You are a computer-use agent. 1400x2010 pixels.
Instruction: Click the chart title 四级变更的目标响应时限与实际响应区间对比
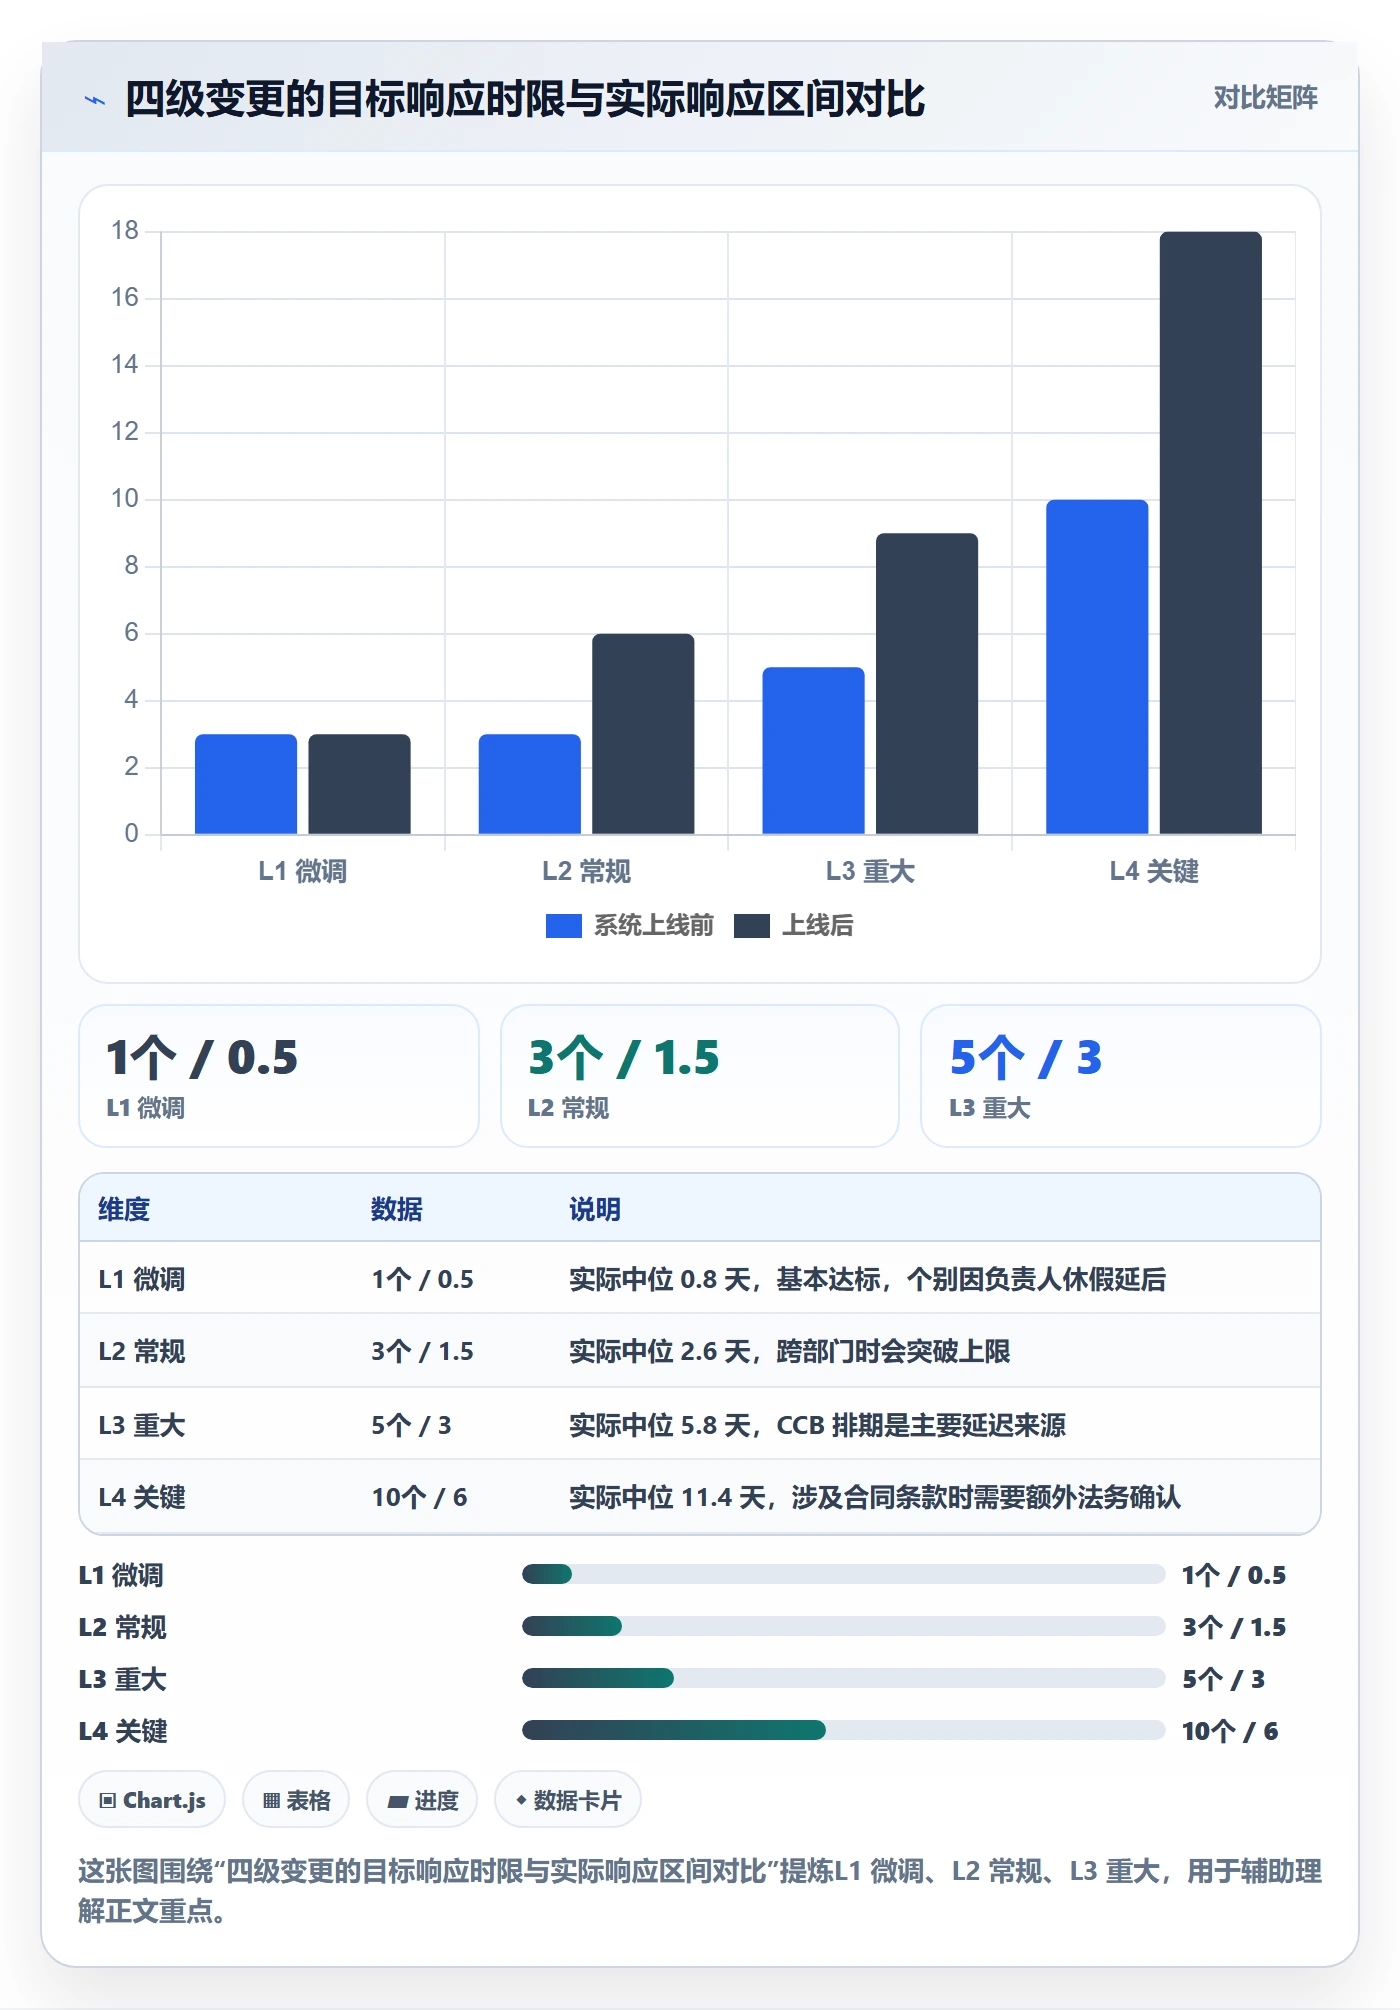(x=525, y=99)
